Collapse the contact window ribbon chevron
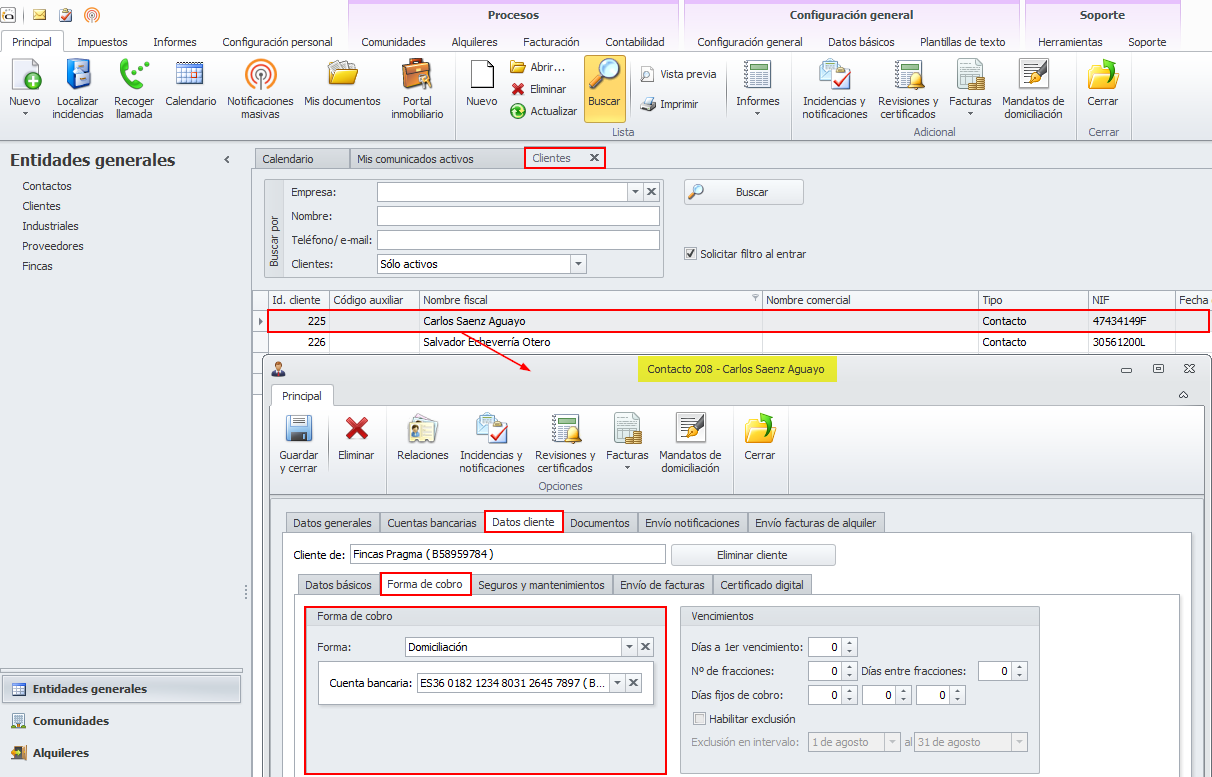The height and width of the screenshot is (777, 1212). (1184, 395)
